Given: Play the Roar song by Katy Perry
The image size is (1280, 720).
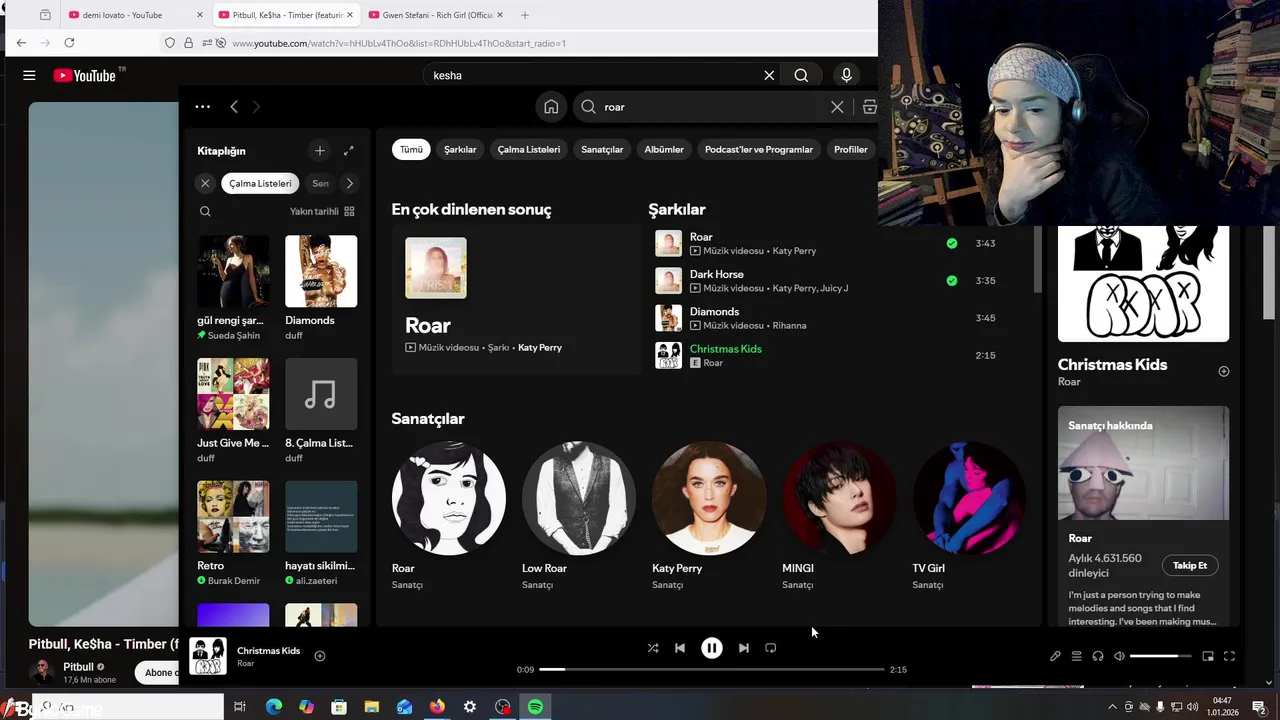Looking at the screenshot, I should point(840,243).
